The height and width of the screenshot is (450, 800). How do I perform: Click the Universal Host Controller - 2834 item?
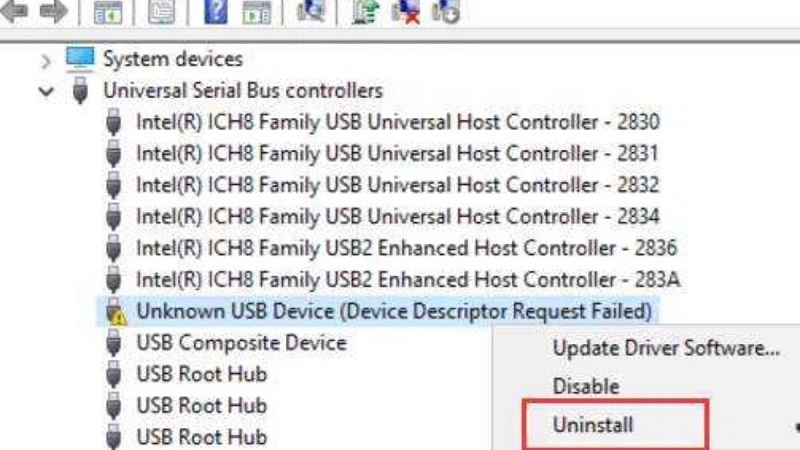pyautogui.click(x=398, y=216)
